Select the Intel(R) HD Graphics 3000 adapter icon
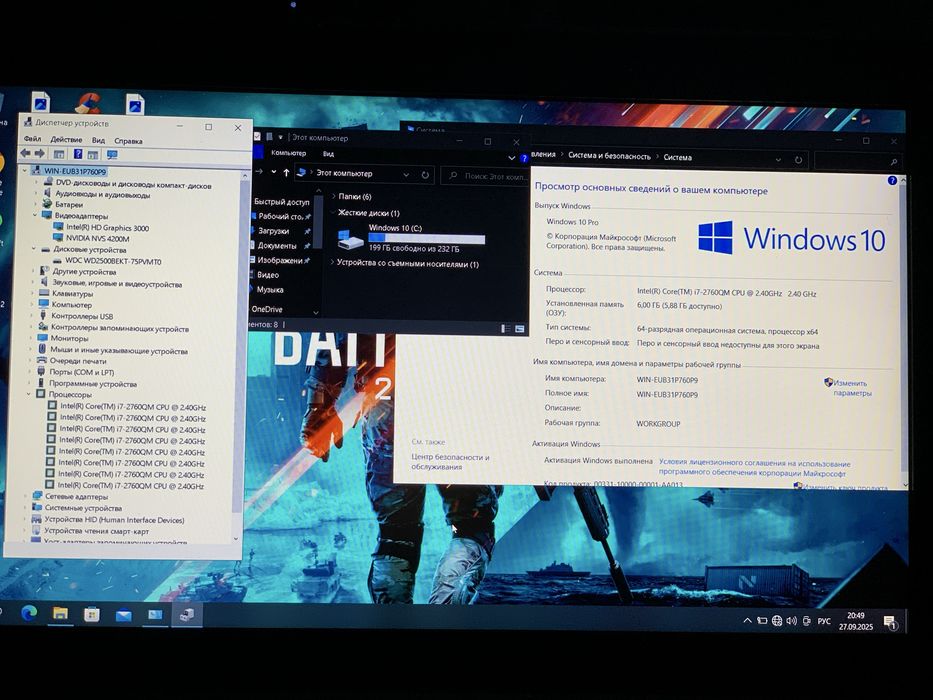The image size is (933, 700). [x=58, y=227]
